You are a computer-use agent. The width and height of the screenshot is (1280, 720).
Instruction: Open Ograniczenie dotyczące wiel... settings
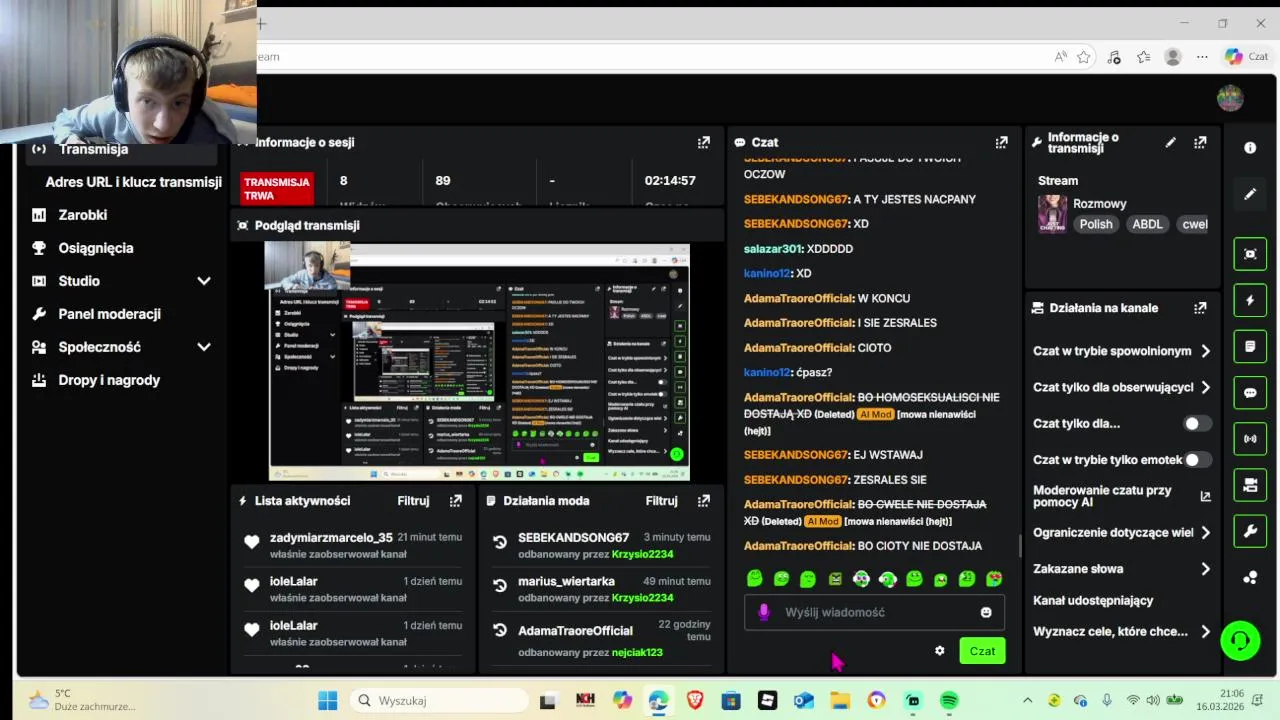[x=1121, y=532]
